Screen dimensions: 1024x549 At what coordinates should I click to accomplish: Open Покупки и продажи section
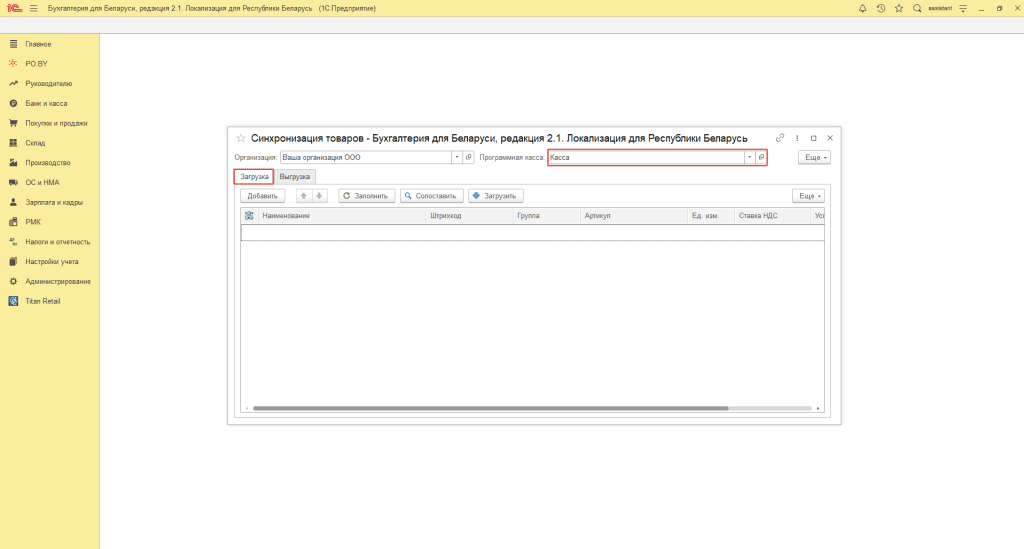pos(56,123)
